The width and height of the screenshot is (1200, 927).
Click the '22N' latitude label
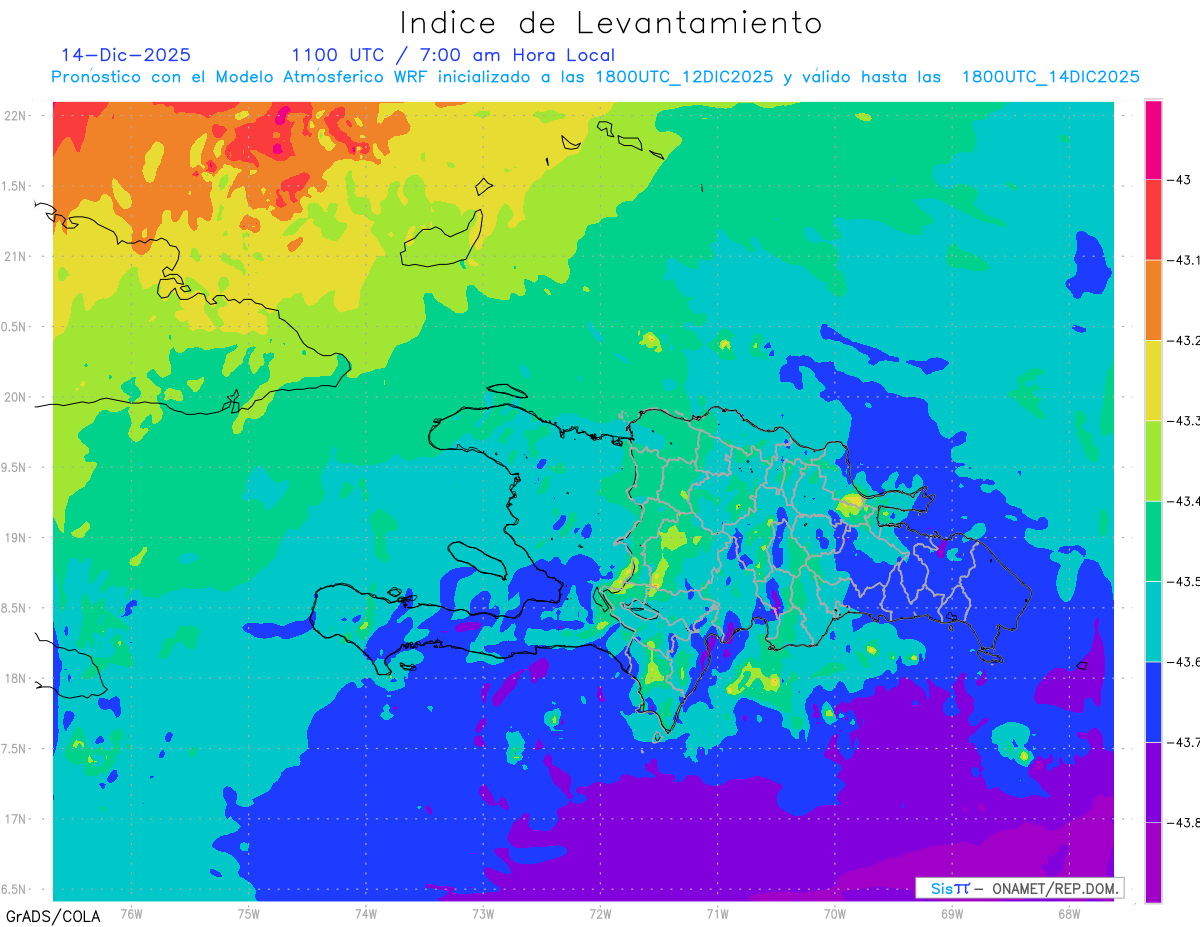point(17,116)
